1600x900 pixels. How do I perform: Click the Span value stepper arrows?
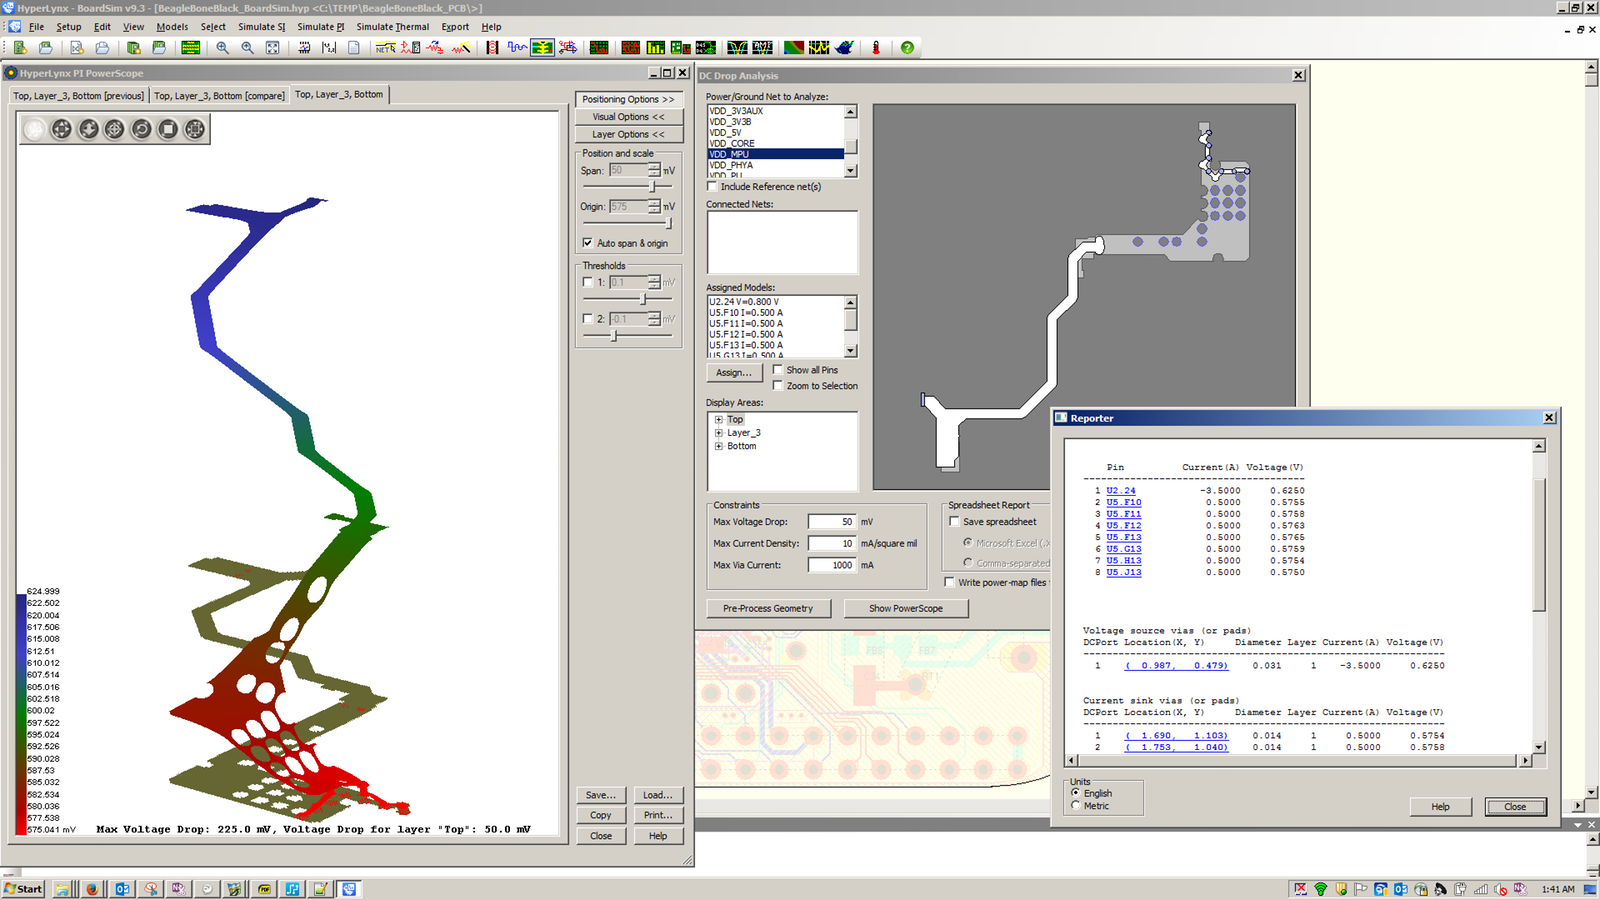654,171
